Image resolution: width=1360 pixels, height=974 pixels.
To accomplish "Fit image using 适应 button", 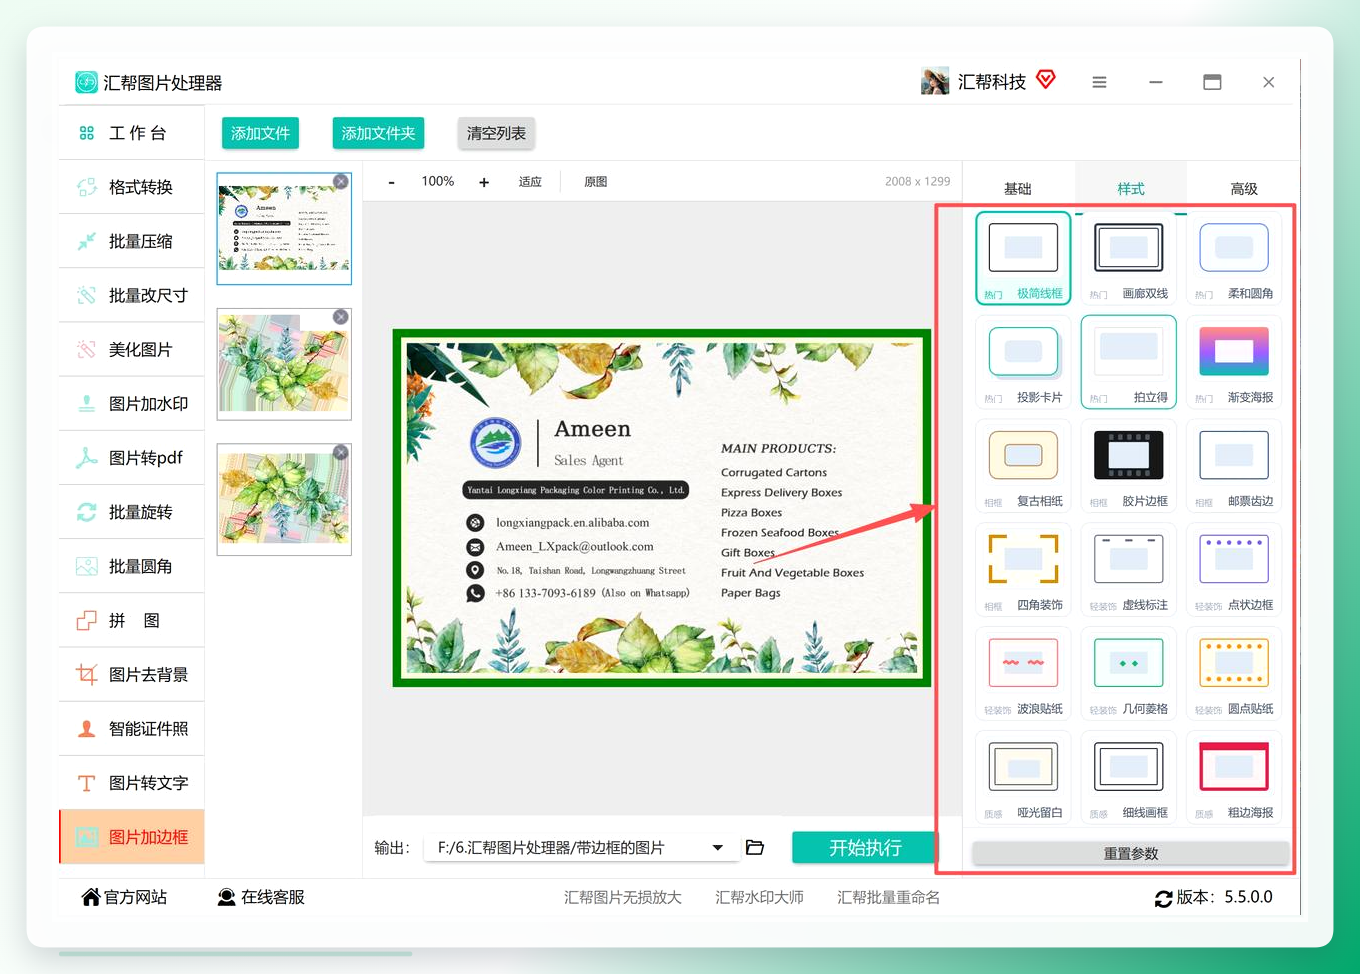I will 530,182.
